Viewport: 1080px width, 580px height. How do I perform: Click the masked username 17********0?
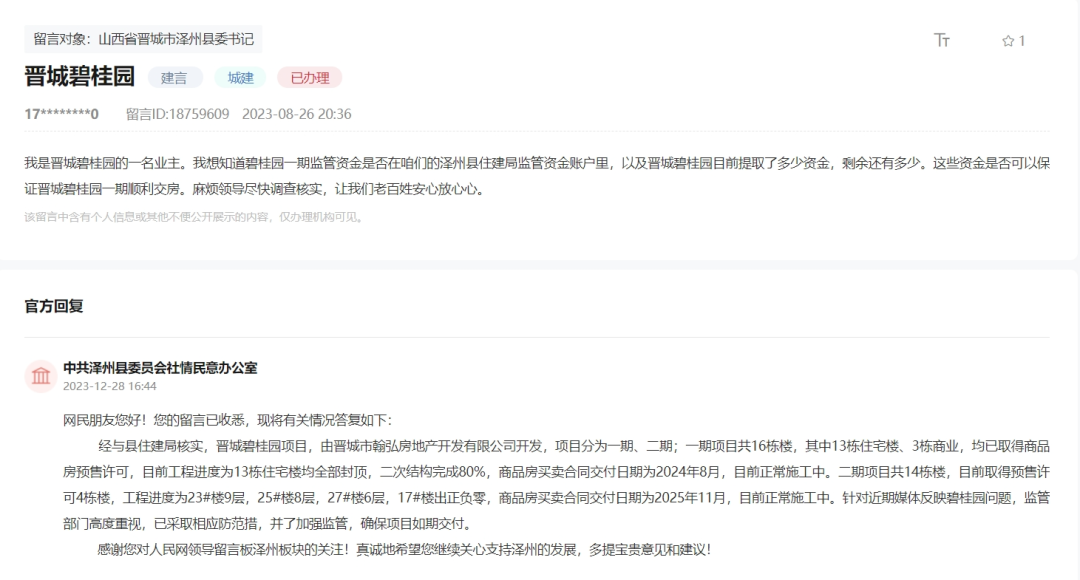tap(61, 114)
